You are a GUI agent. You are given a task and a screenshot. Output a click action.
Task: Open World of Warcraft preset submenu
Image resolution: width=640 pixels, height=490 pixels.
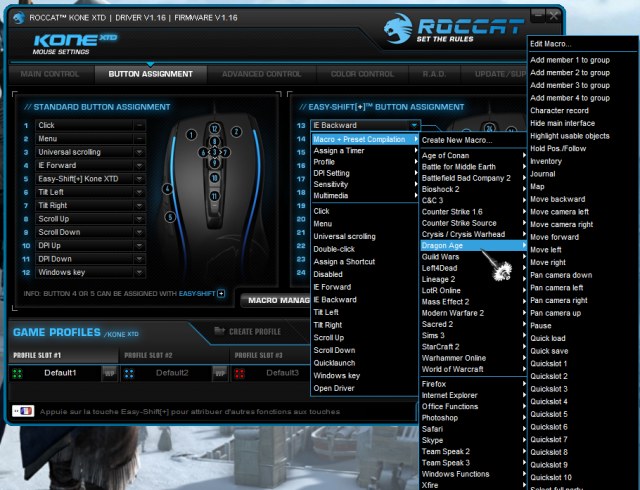pyautogui.click(x=473, y=369)
